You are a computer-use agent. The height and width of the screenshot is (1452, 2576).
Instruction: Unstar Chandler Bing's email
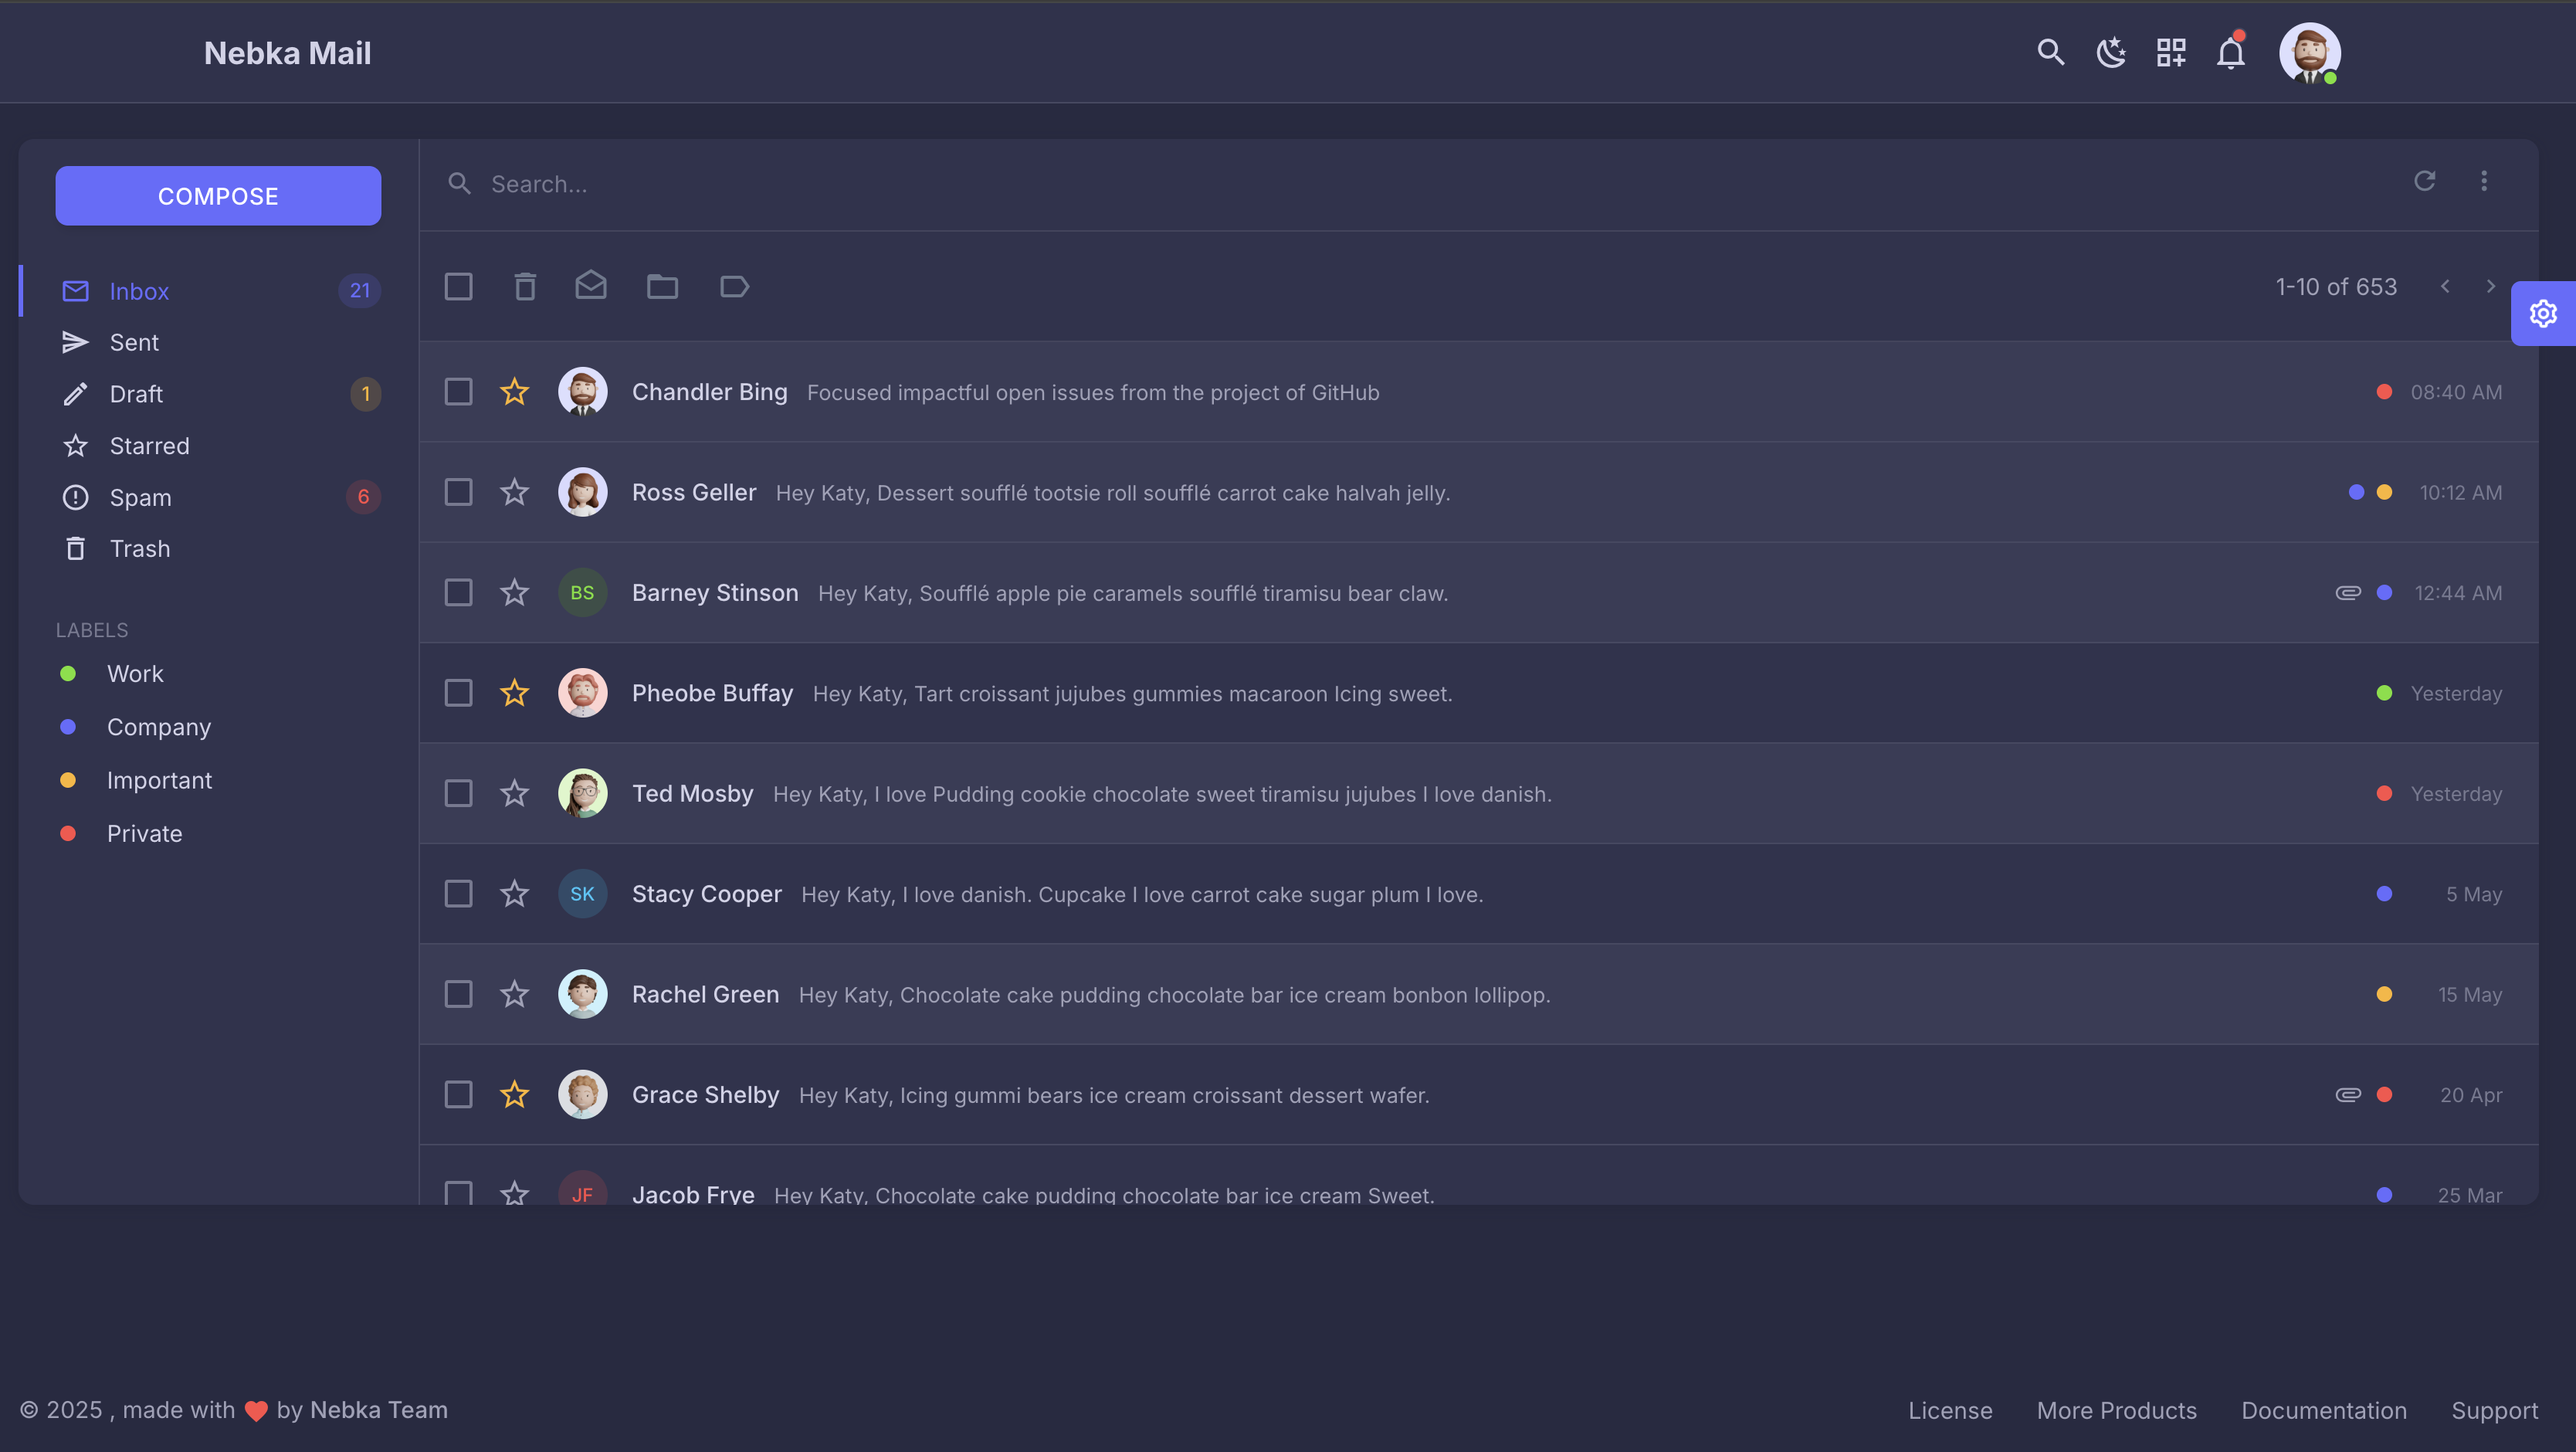514,392
